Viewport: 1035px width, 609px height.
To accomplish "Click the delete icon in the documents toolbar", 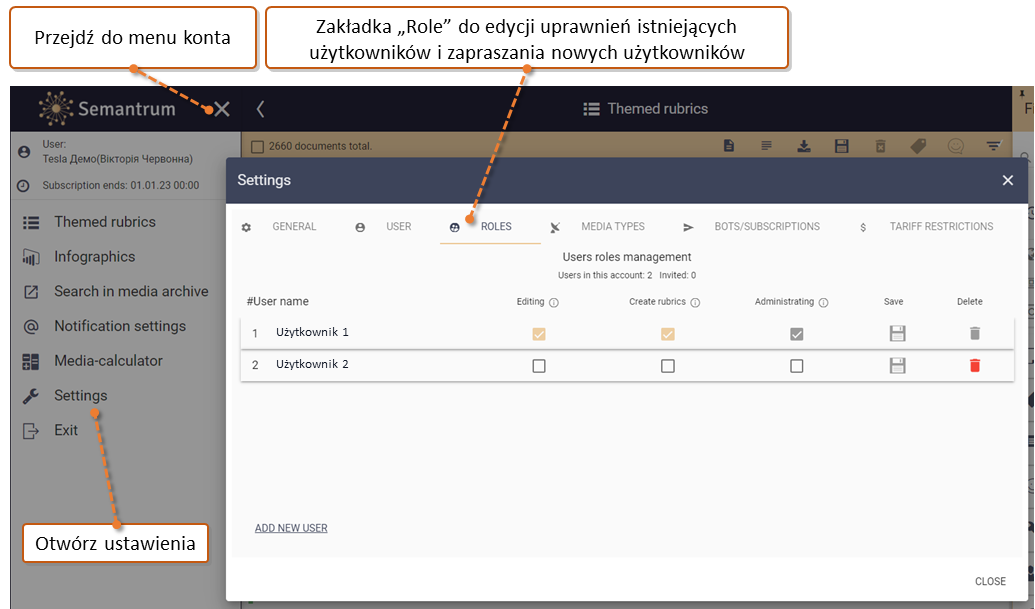I will pos(880,146).
